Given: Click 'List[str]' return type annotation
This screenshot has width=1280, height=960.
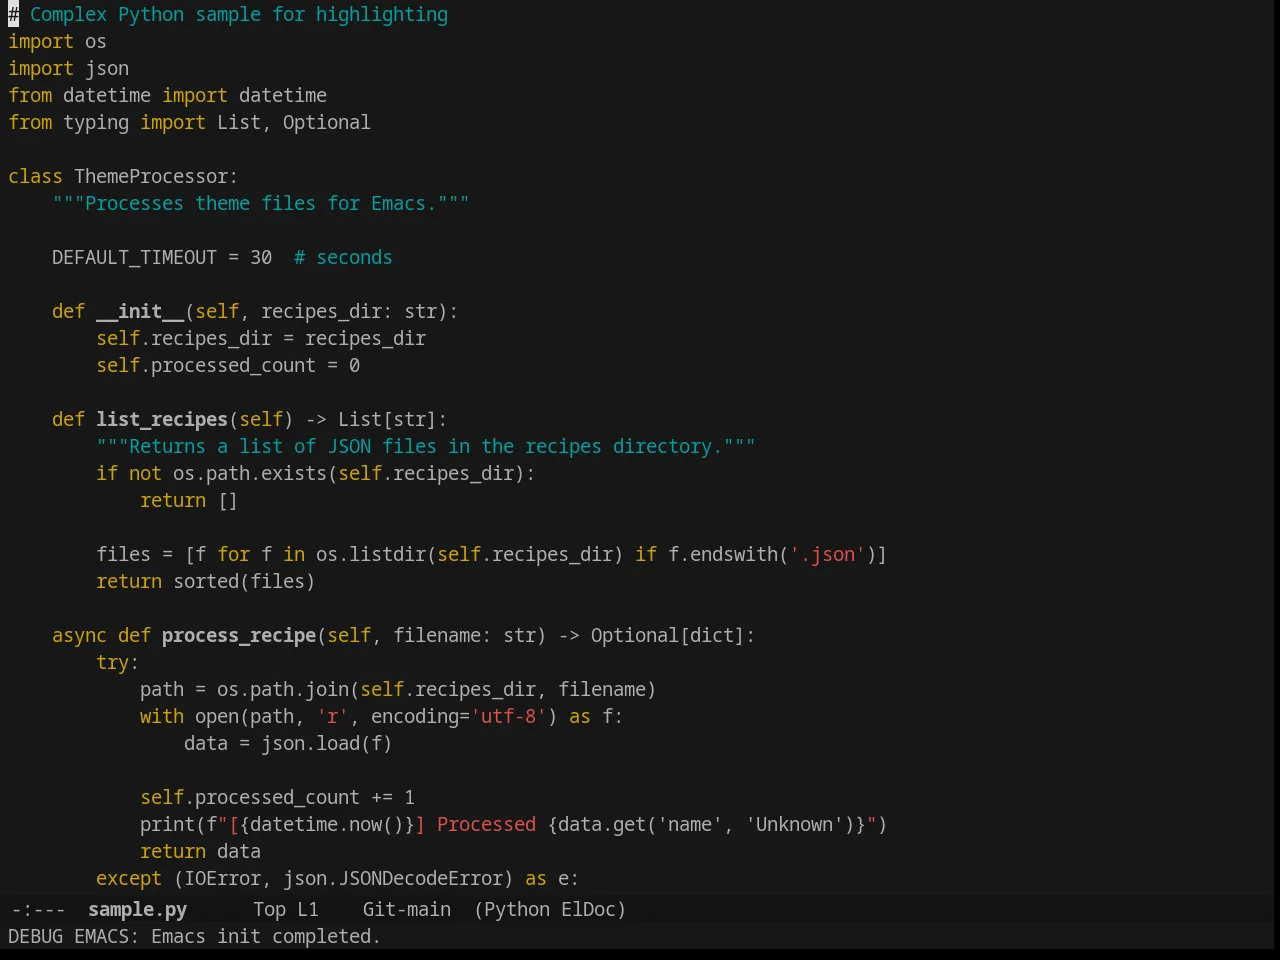Looking at the screenshot, I should pyautogui.click(x=387, y=419).
